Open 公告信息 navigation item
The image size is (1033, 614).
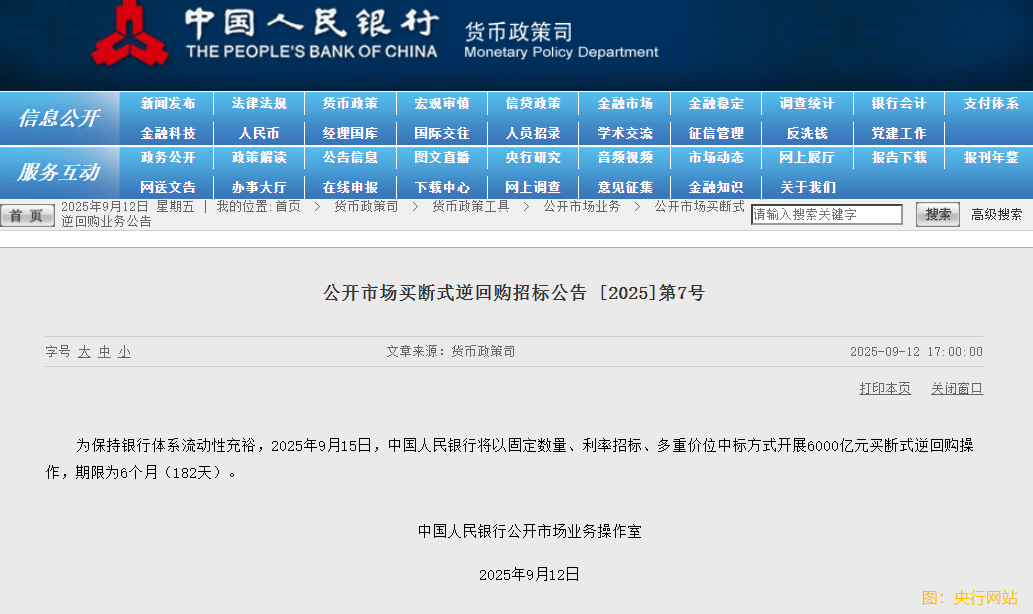click(x=350, y=157)
